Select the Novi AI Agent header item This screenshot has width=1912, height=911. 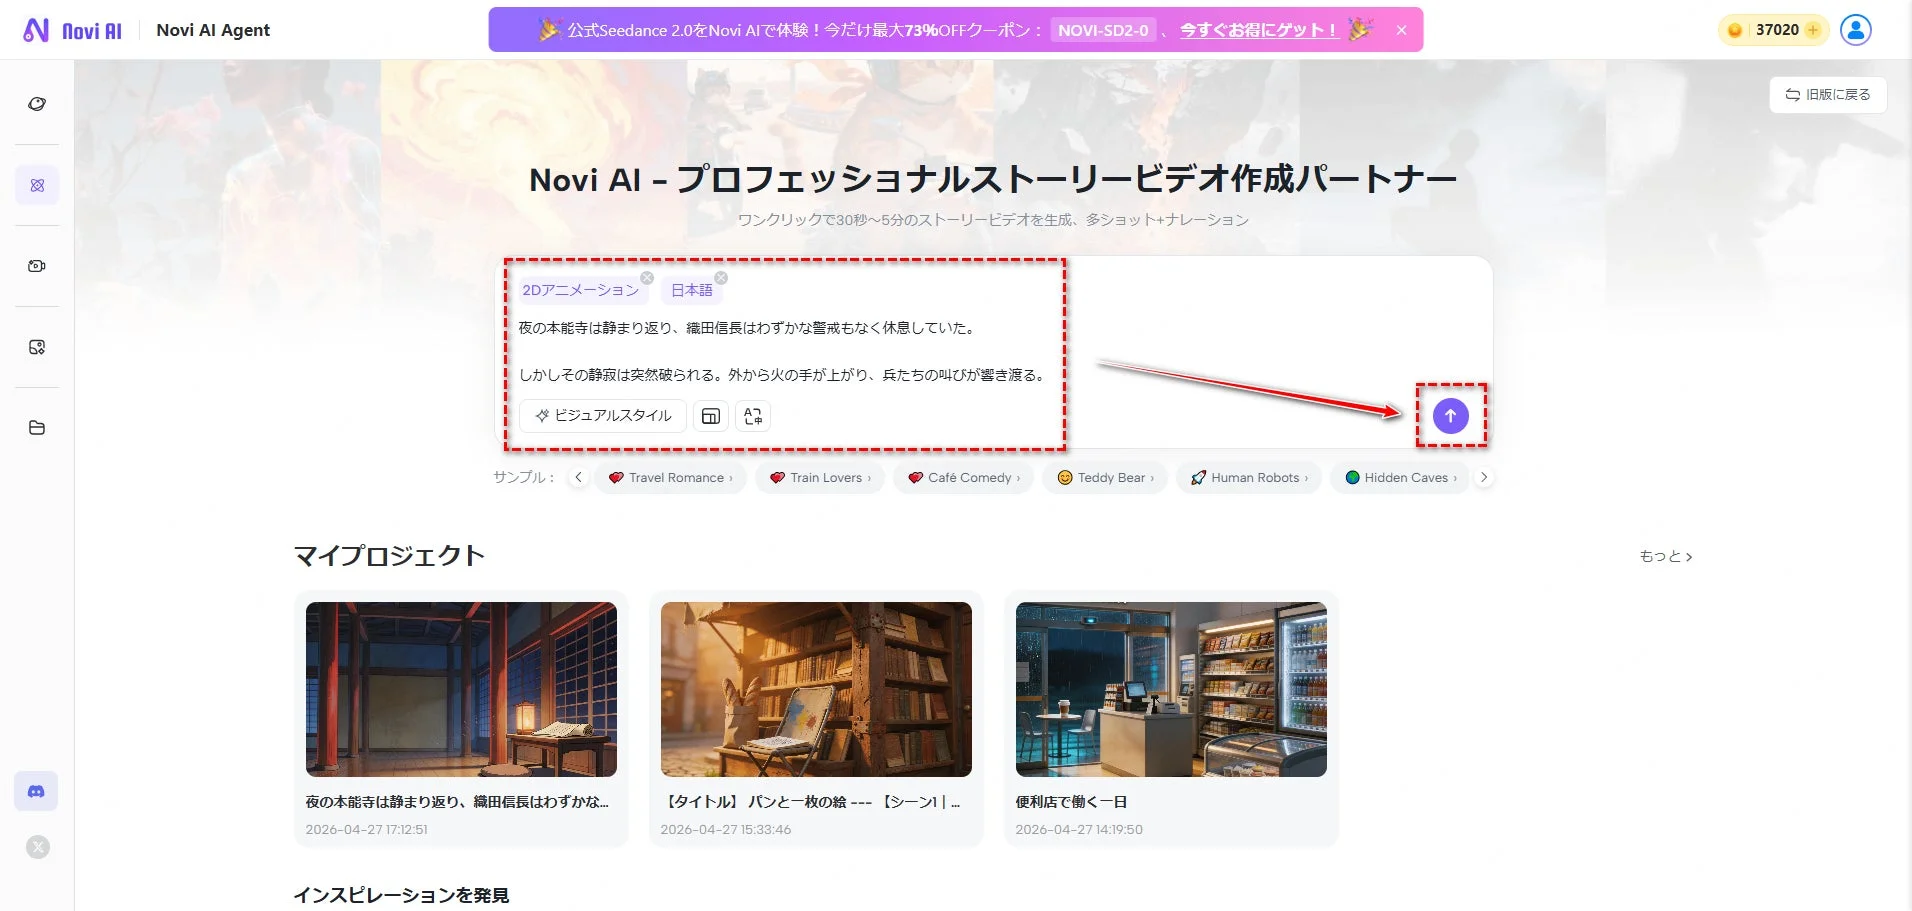coord(212,29)
